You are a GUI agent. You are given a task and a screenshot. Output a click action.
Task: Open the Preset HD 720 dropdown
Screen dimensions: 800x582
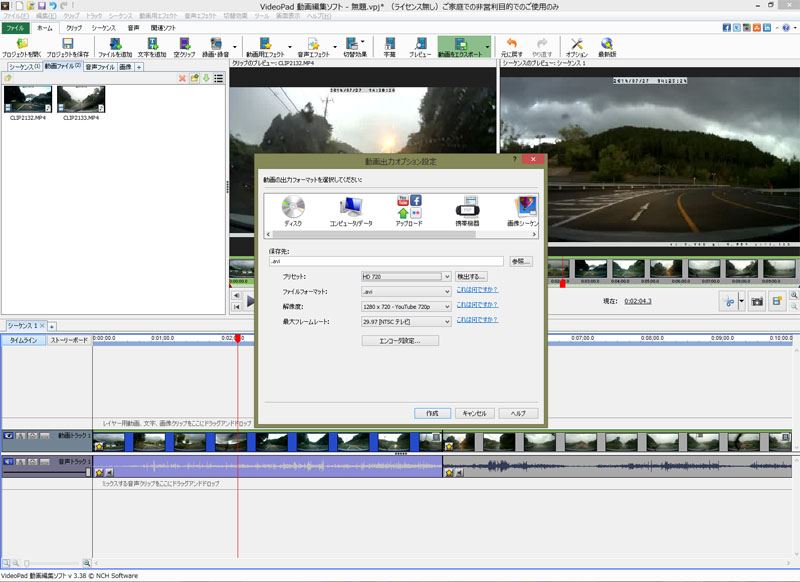pyautogui.click(x=406, y=276)
